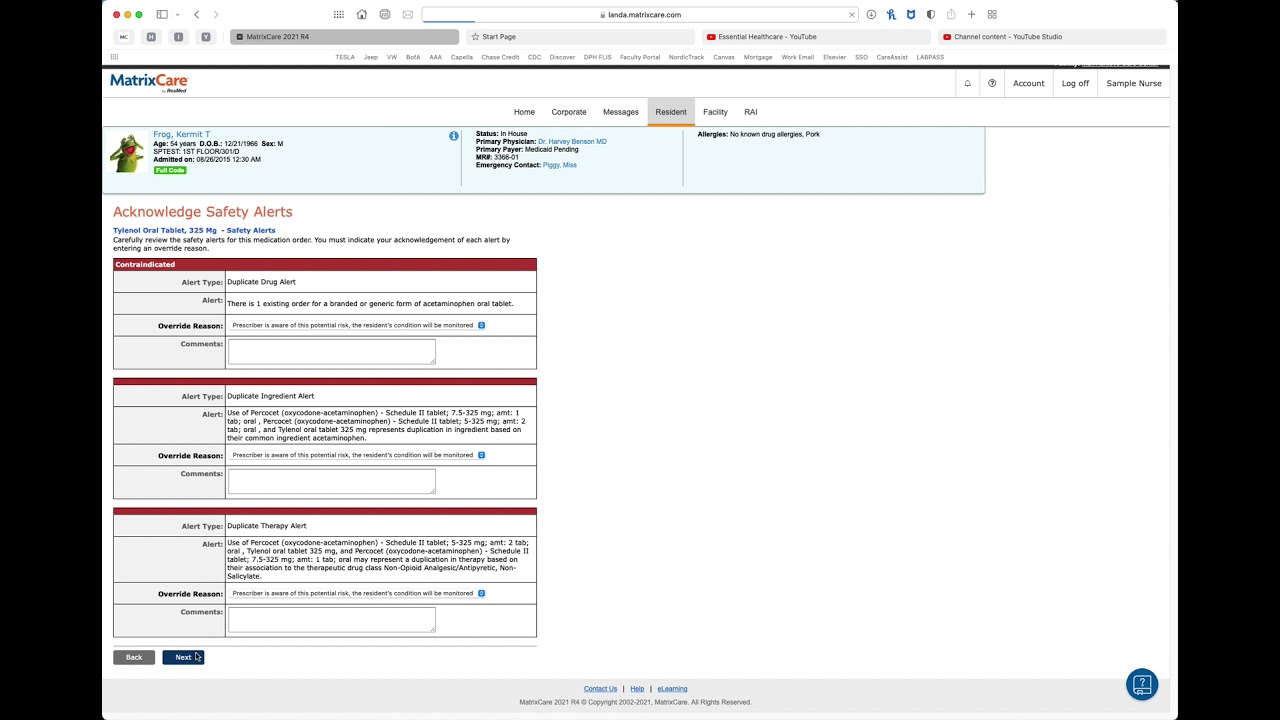The height and width of the screenshot is (720, 1280).
Task: Open the Canvas bookmark
Action: pyautogui.click(x=724, y=57)
